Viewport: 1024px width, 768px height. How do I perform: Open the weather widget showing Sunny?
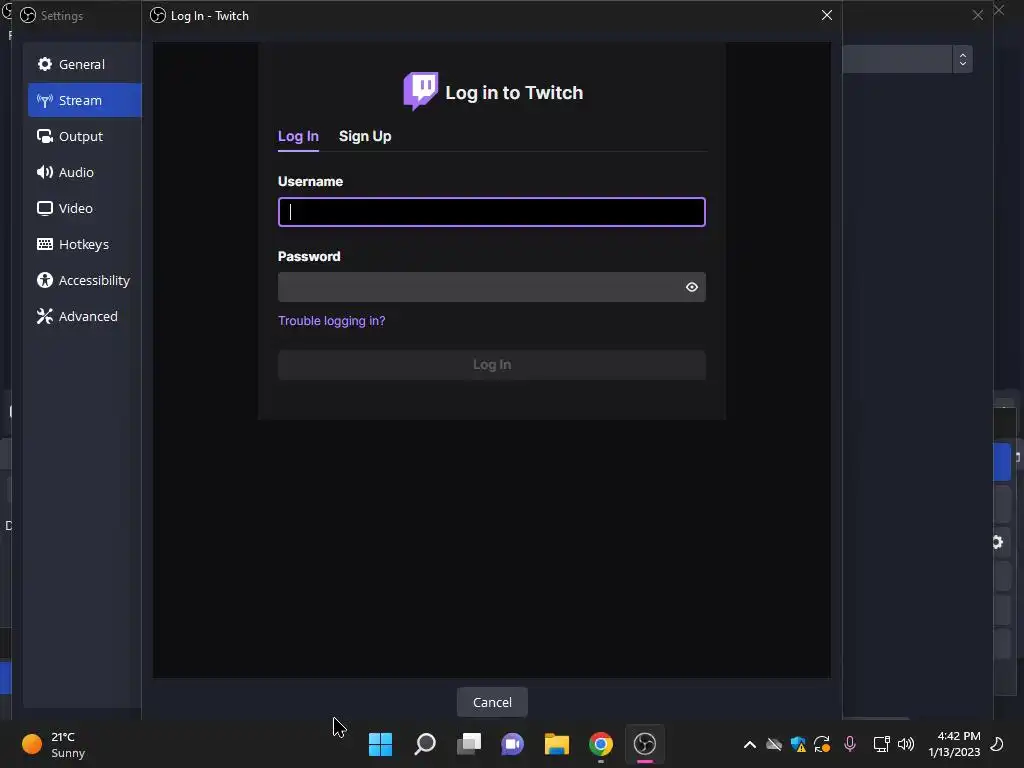[54, 744]
